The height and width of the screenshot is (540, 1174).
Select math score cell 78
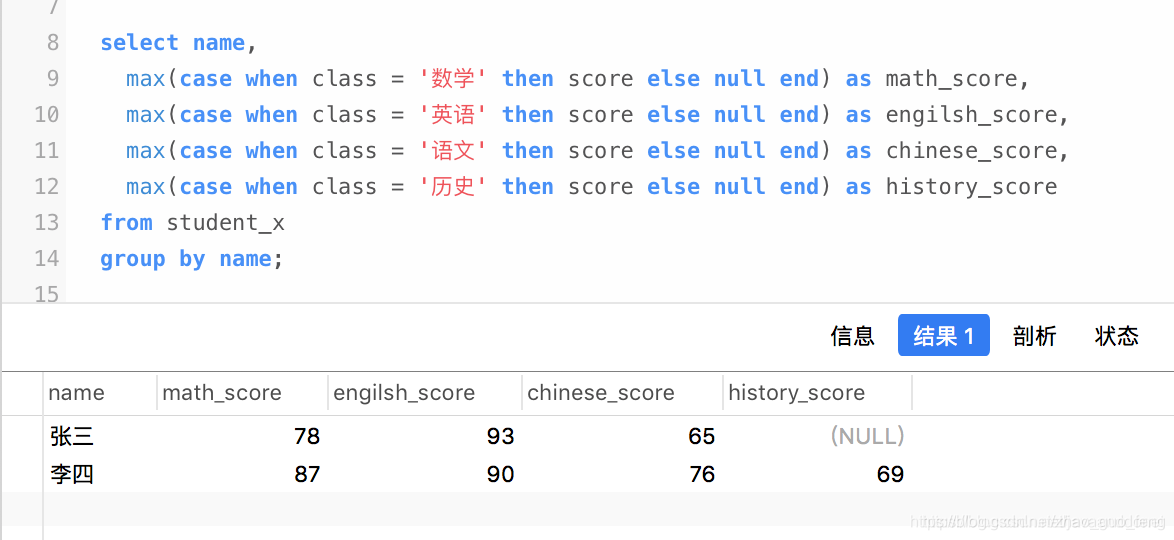(307, 436)
